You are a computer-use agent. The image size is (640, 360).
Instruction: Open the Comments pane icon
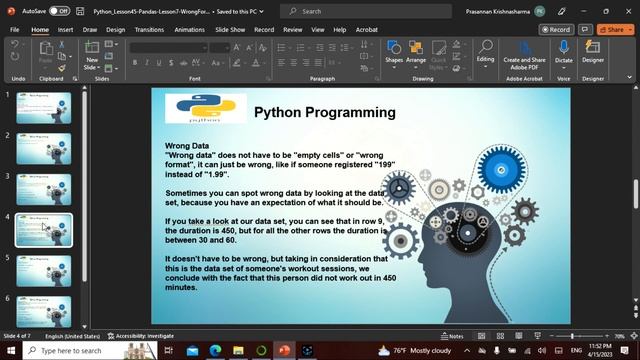(585, 30)
